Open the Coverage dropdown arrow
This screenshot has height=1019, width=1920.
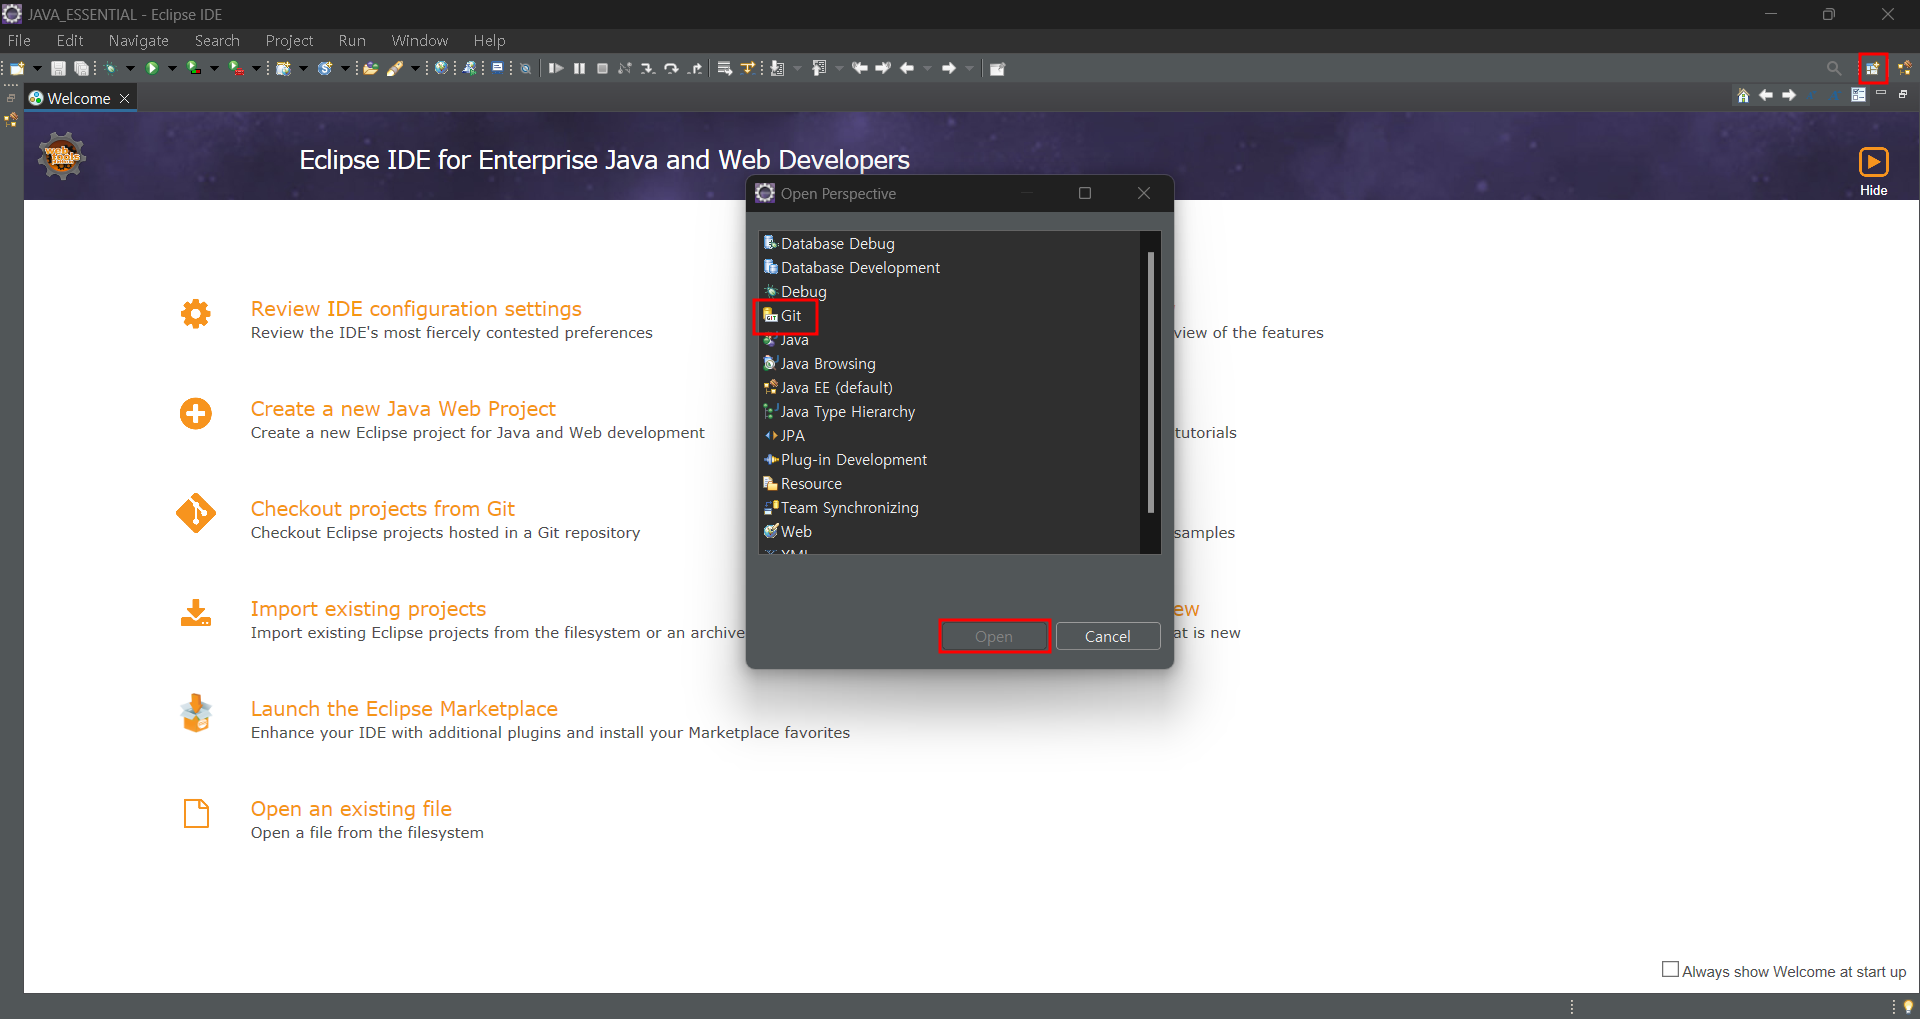pos(214,68)
